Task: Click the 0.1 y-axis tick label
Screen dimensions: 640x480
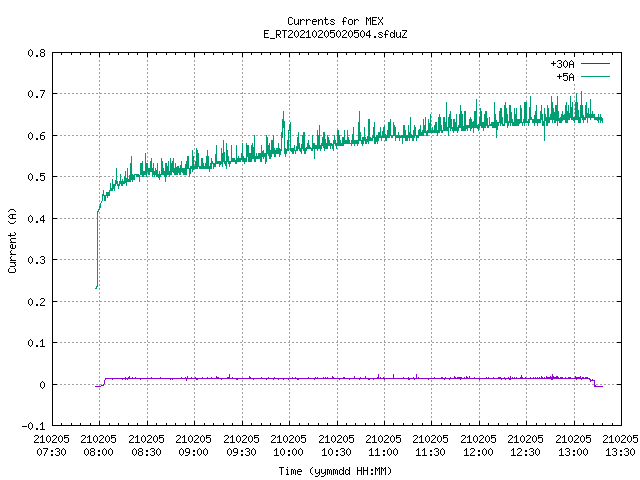Action: pos(37,343)
